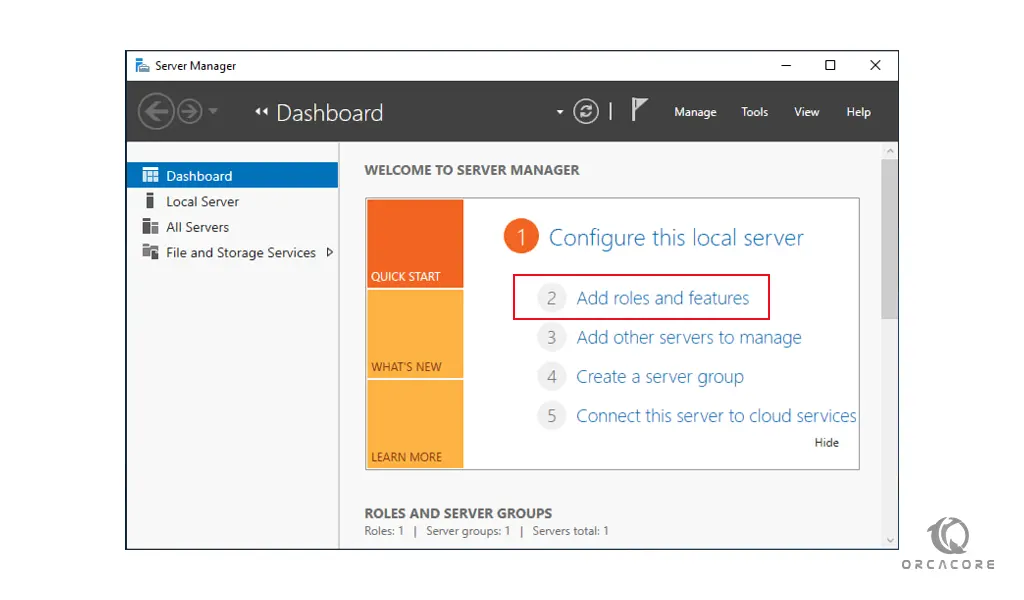Click Add roles and features link
1024x600 pixels.
[x=662, y=298]
